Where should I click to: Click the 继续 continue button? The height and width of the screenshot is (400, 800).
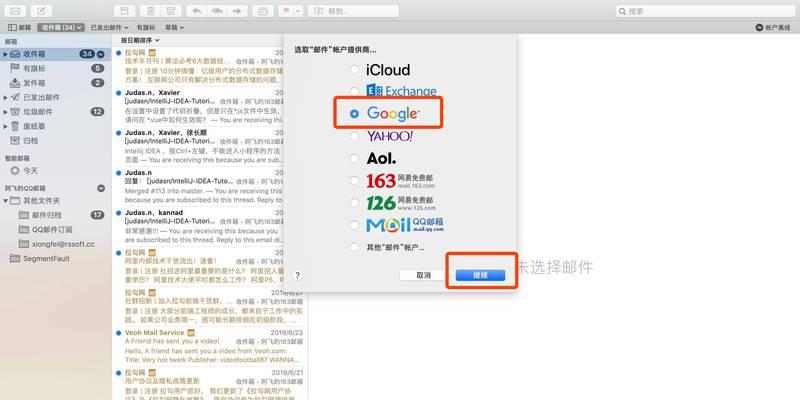click(x=480, y=276)
